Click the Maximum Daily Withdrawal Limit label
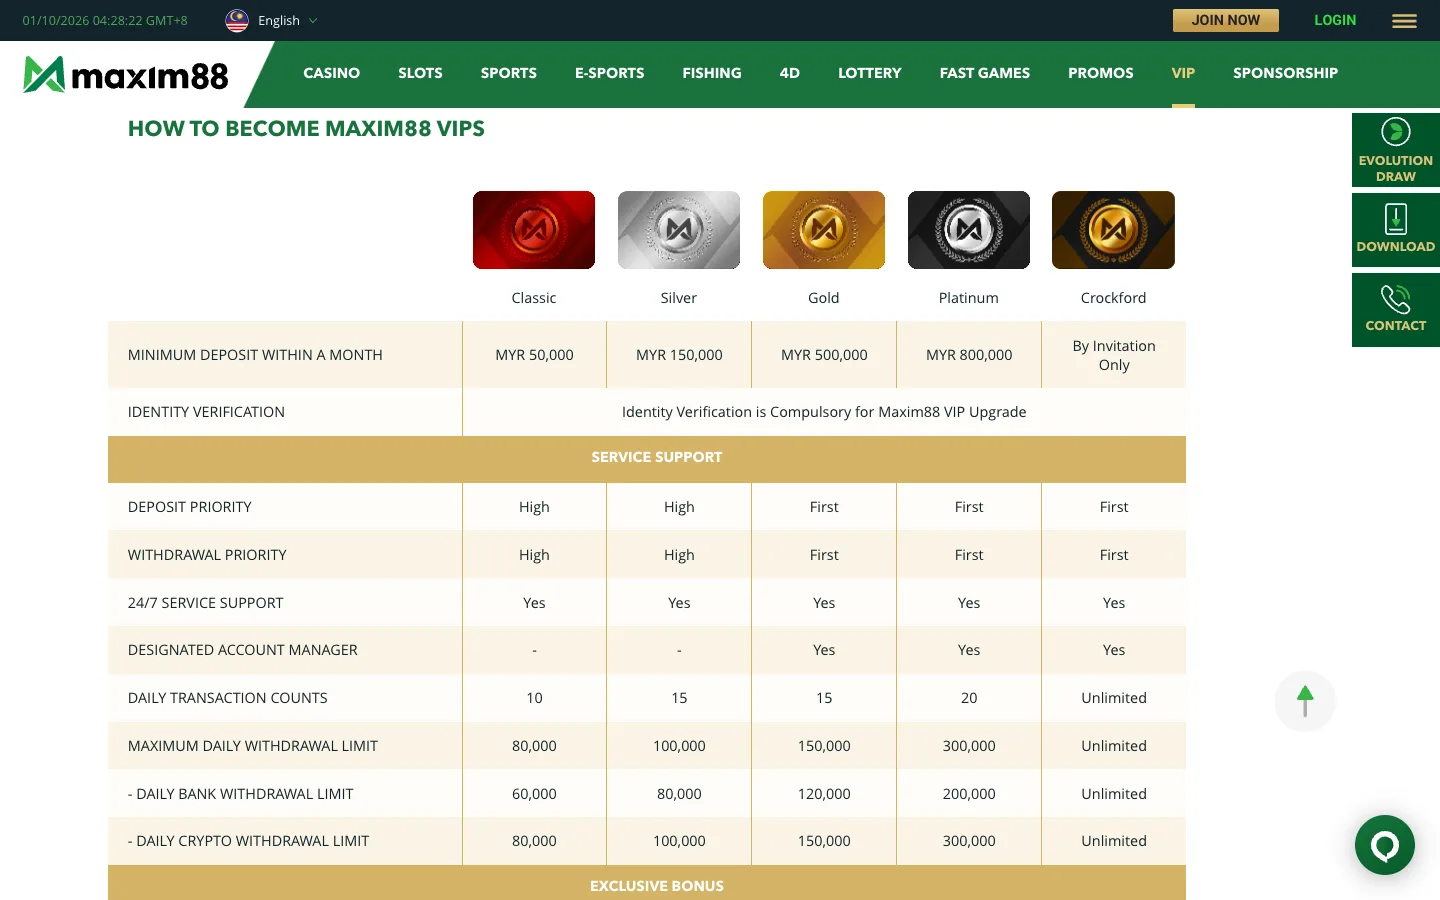Screen dimensions: 1440x900 point(253,746)
